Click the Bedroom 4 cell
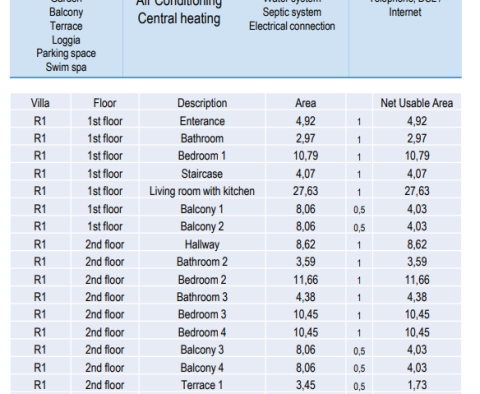This screenshot has width=480, height=394. pyautogui.click(x=202, y=332)
